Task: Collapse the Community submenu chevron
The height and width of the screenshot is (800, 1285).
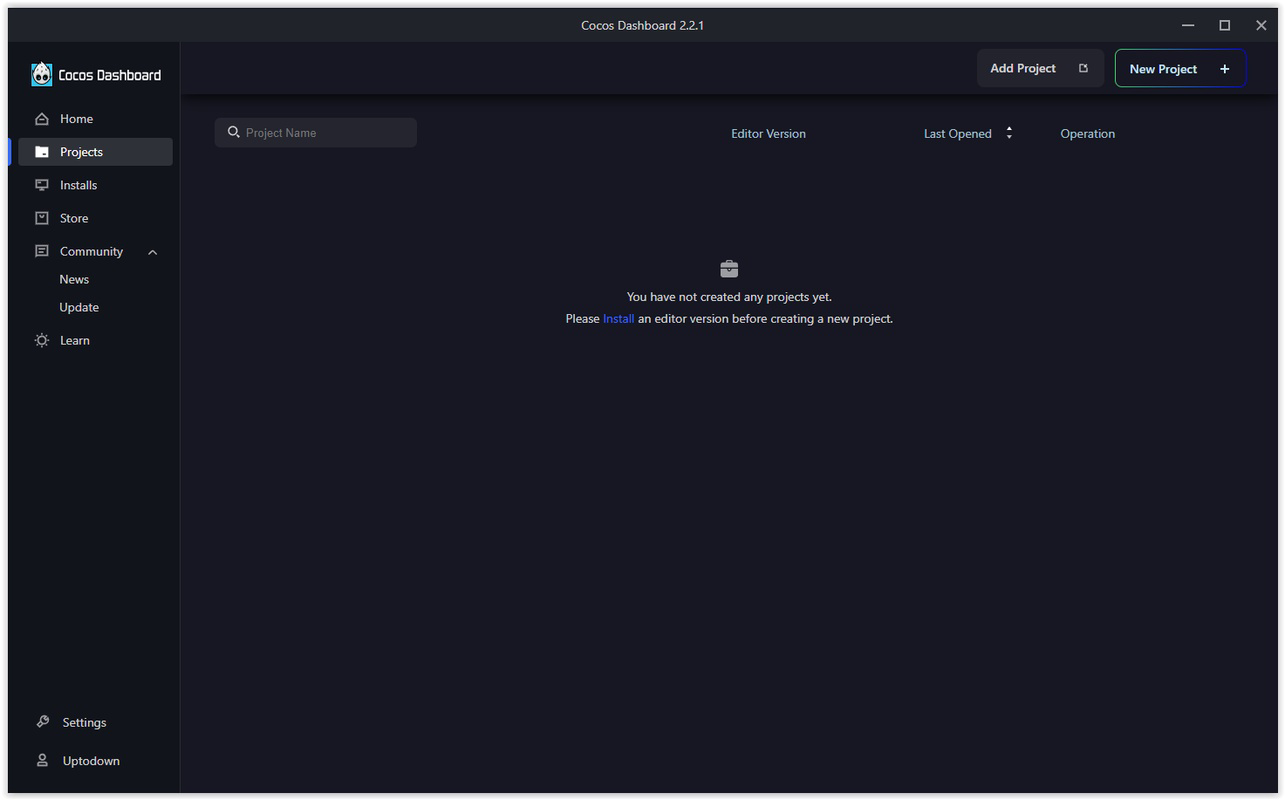Action: click(x=153, y=252)
